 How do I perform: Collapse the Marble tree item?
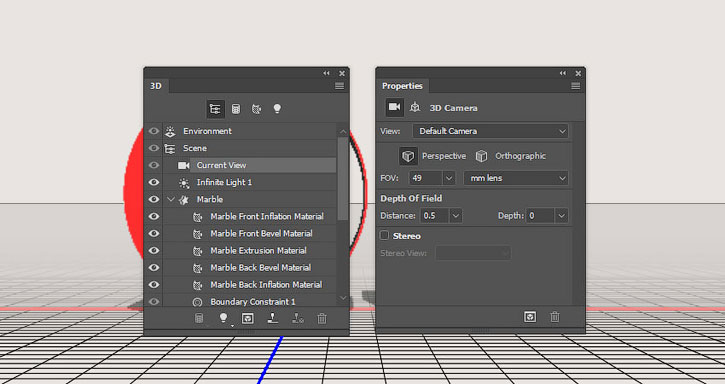(171, 199)
